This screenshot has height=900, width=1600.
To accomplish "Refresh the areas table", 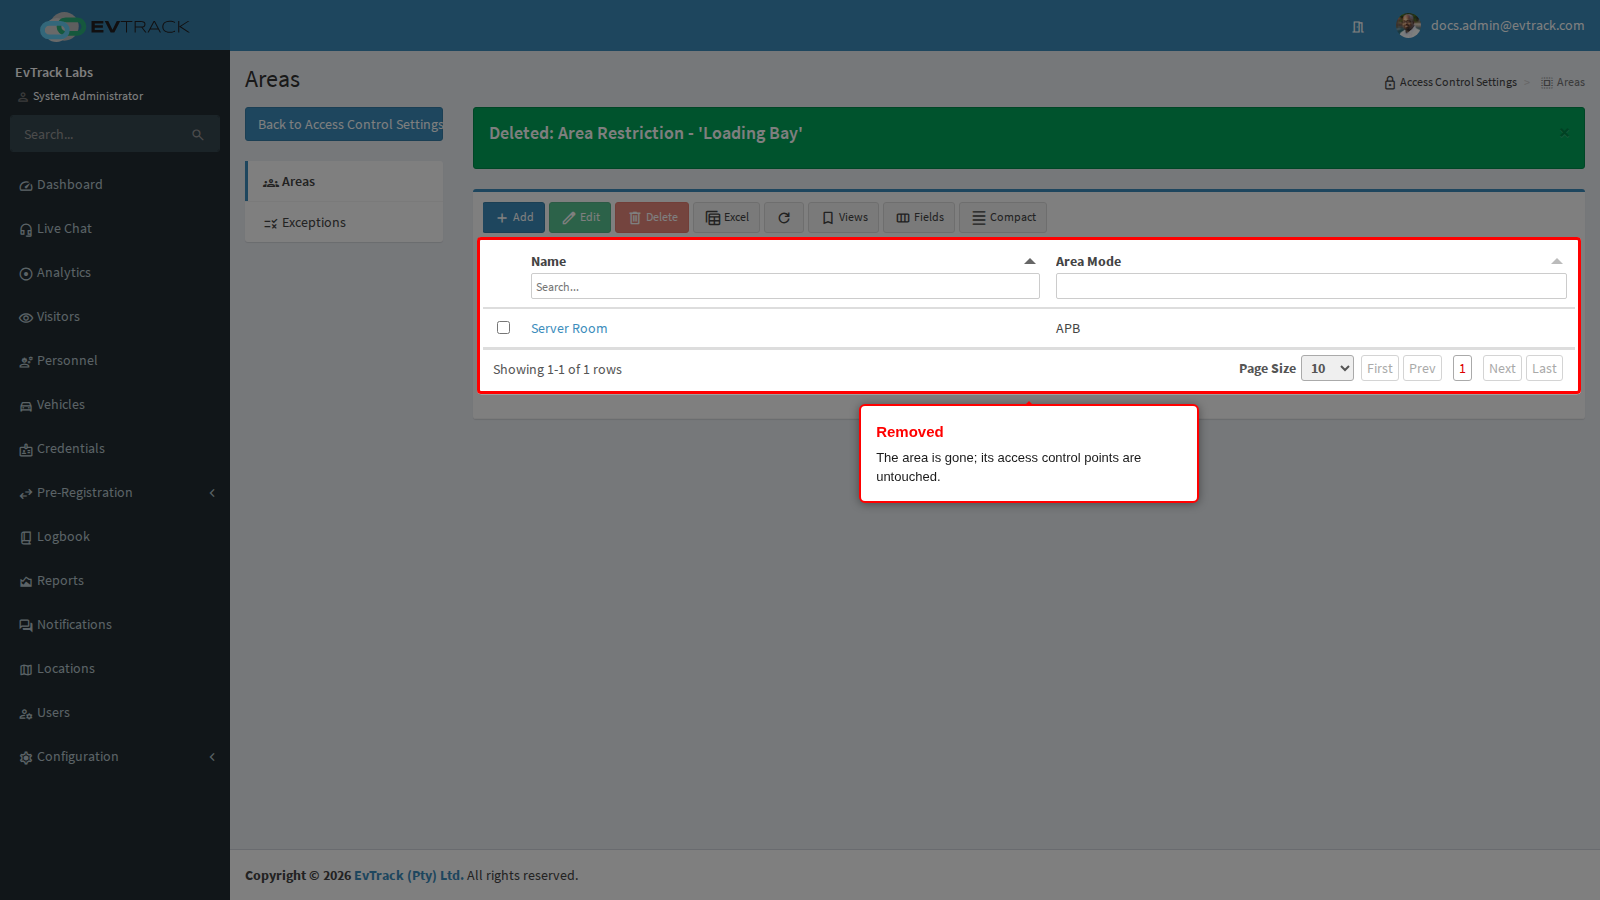I will tap(784, 218).
